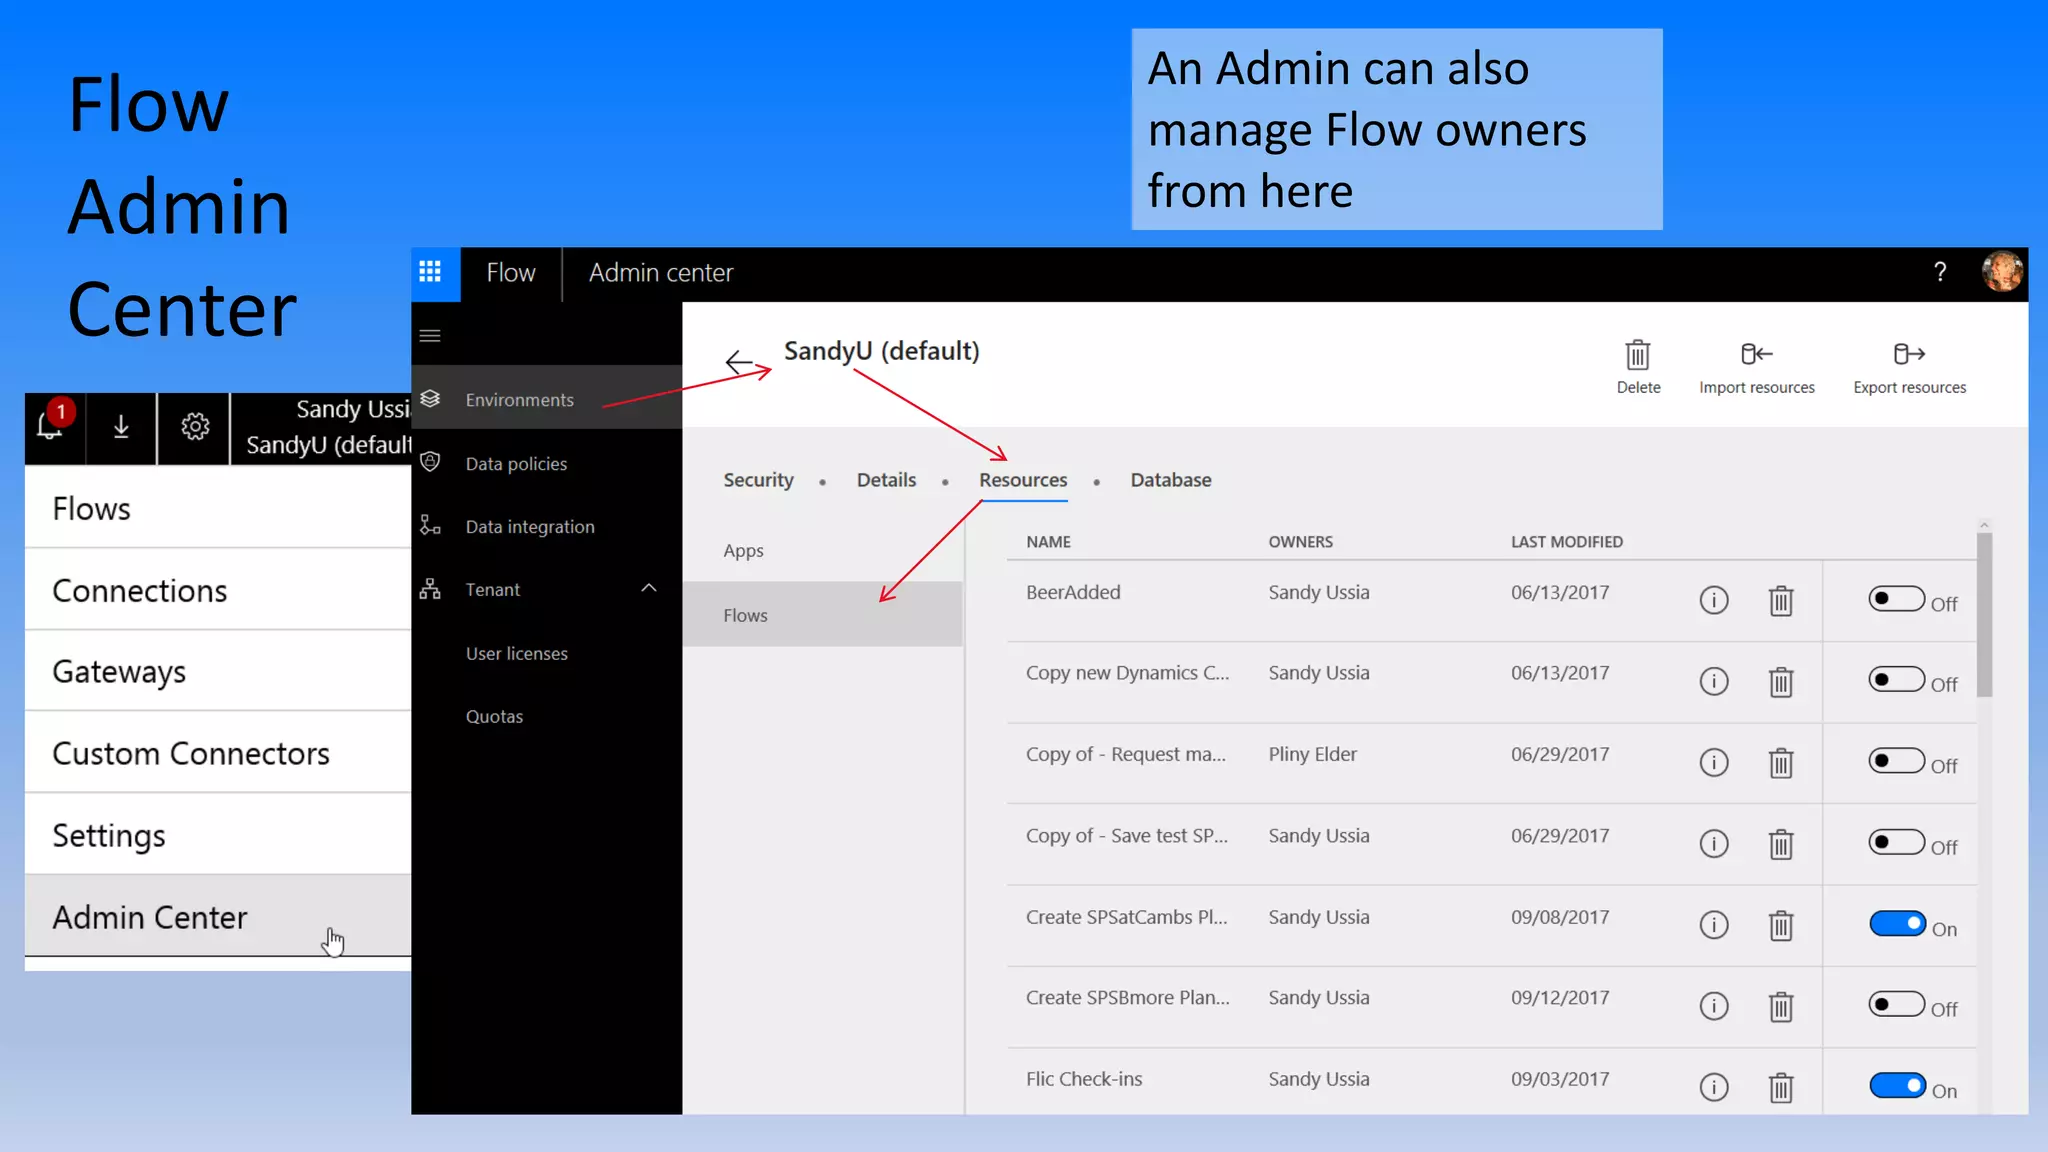The image size is (2048, 1152).
Task: Open the help question mark icon
Action: (x=1940, y=272)
